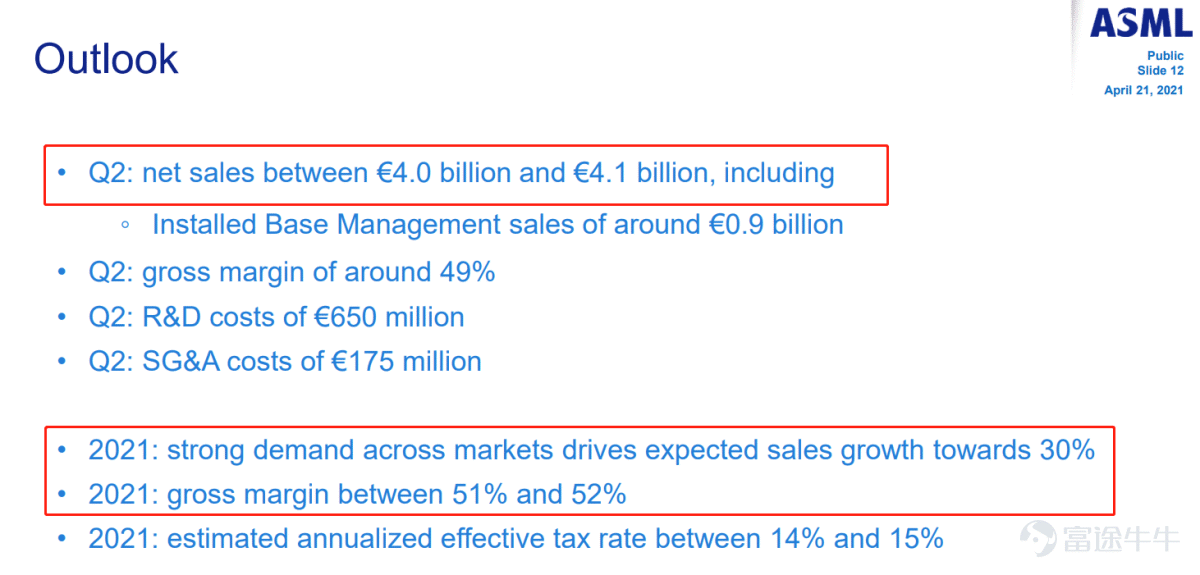Click the bullet before Q2 net sales
1200x575 pixels.
tap(62, 174)
